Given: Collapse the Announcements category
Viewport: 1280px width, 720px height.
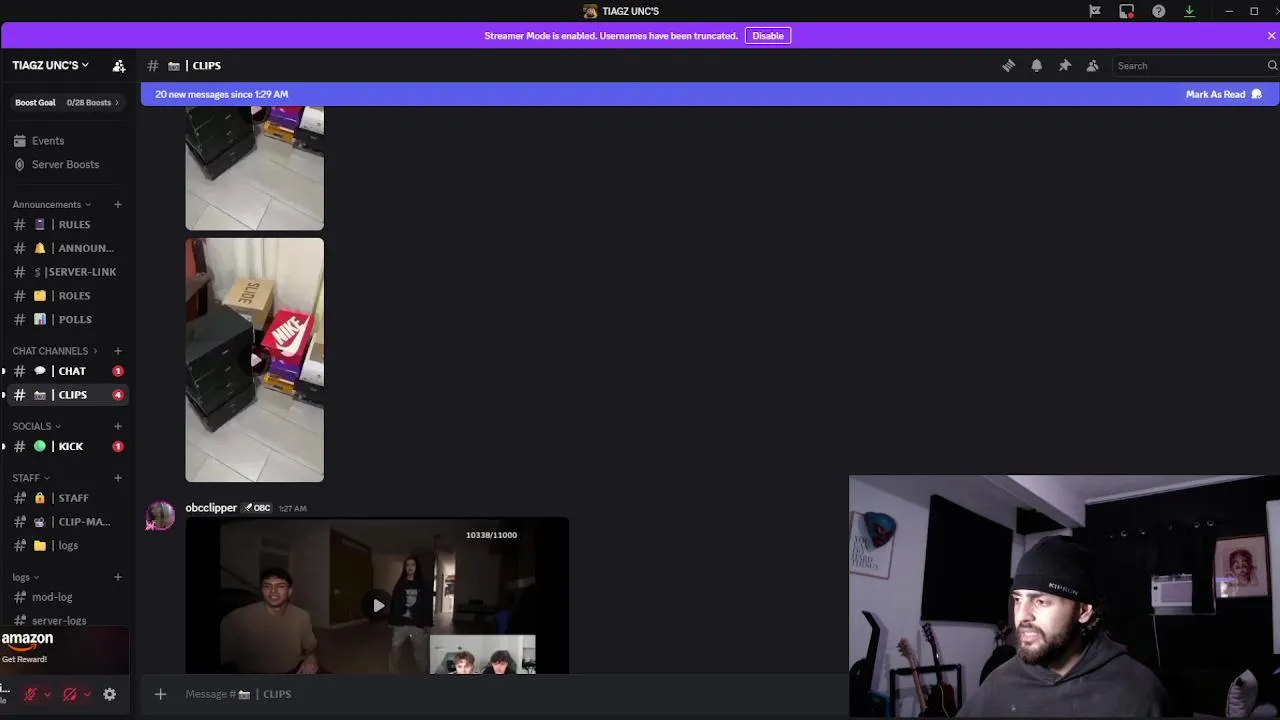Looking at the screenshot, I should (x=51, y=204).
